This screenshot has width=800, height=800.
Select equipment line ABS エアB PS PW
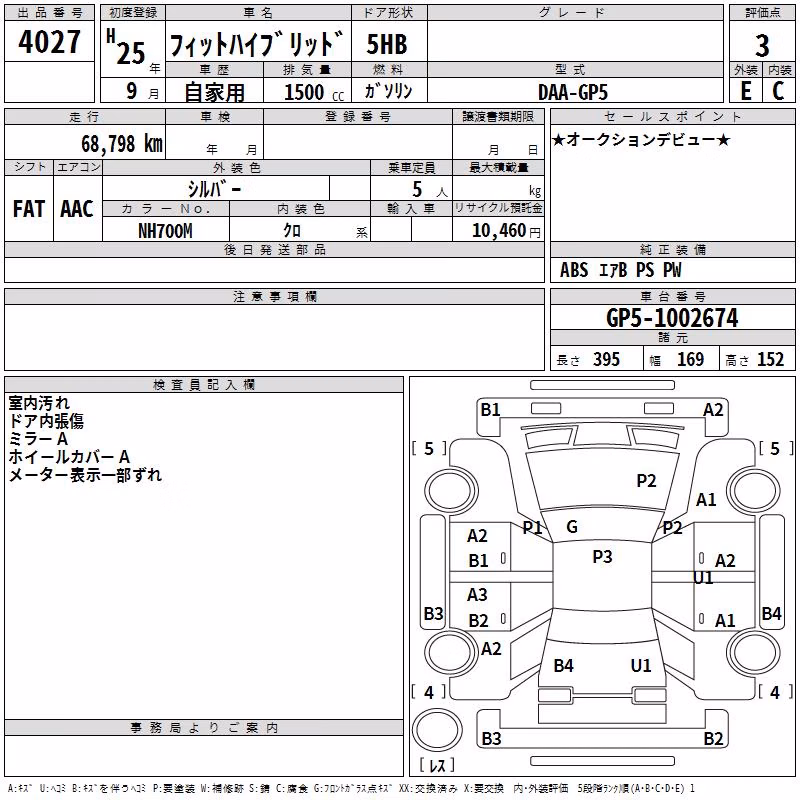[x=620, y=270]
